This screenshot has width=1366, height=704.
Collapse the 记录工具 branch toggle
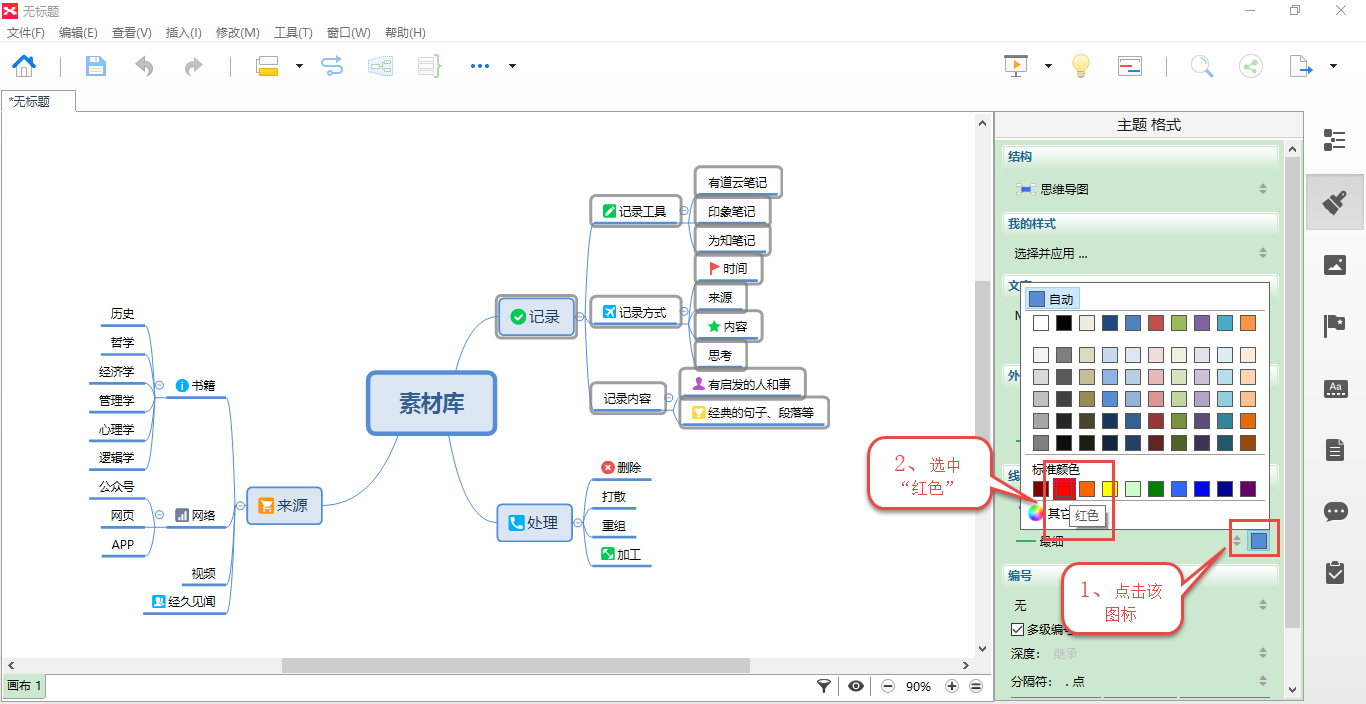point(686,211)
